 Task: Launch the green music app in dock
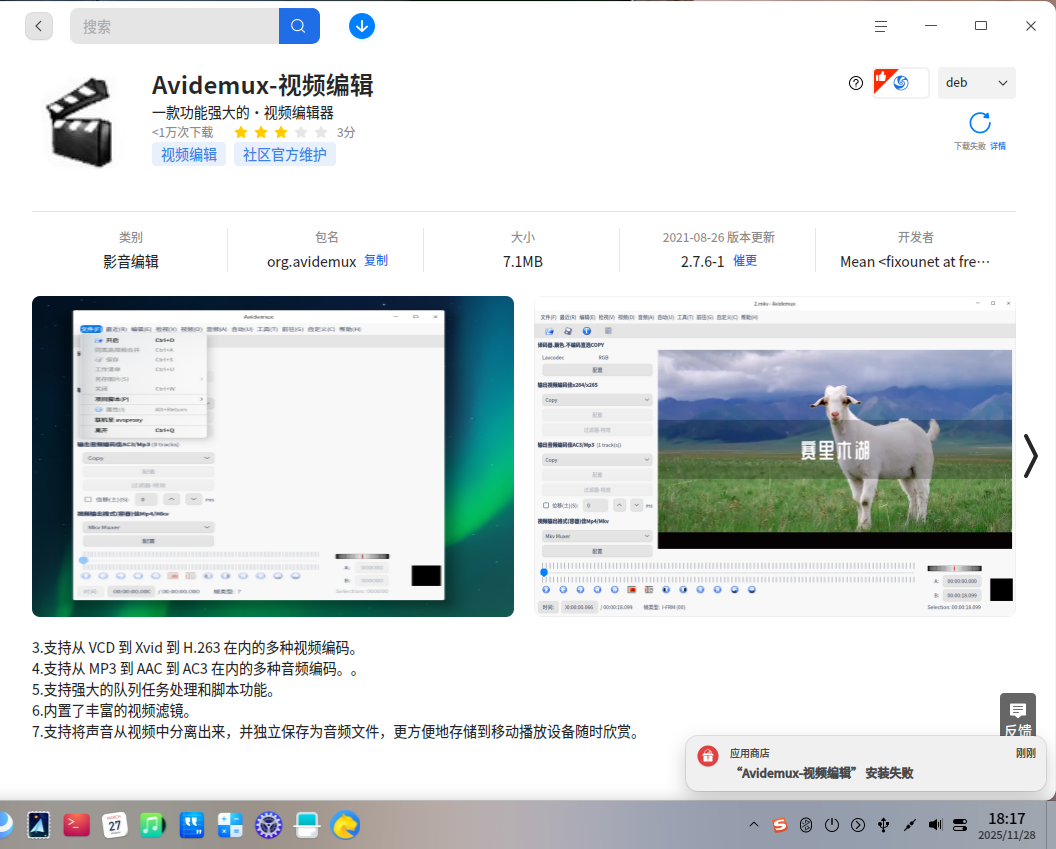[x=153, y=825]
